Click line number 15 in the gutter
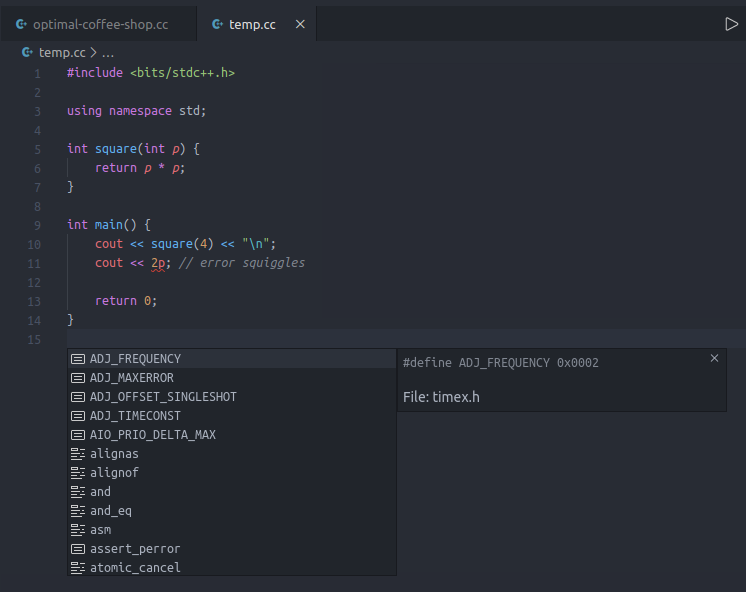Viewport: 746px width, 592px height. point(34,340)
